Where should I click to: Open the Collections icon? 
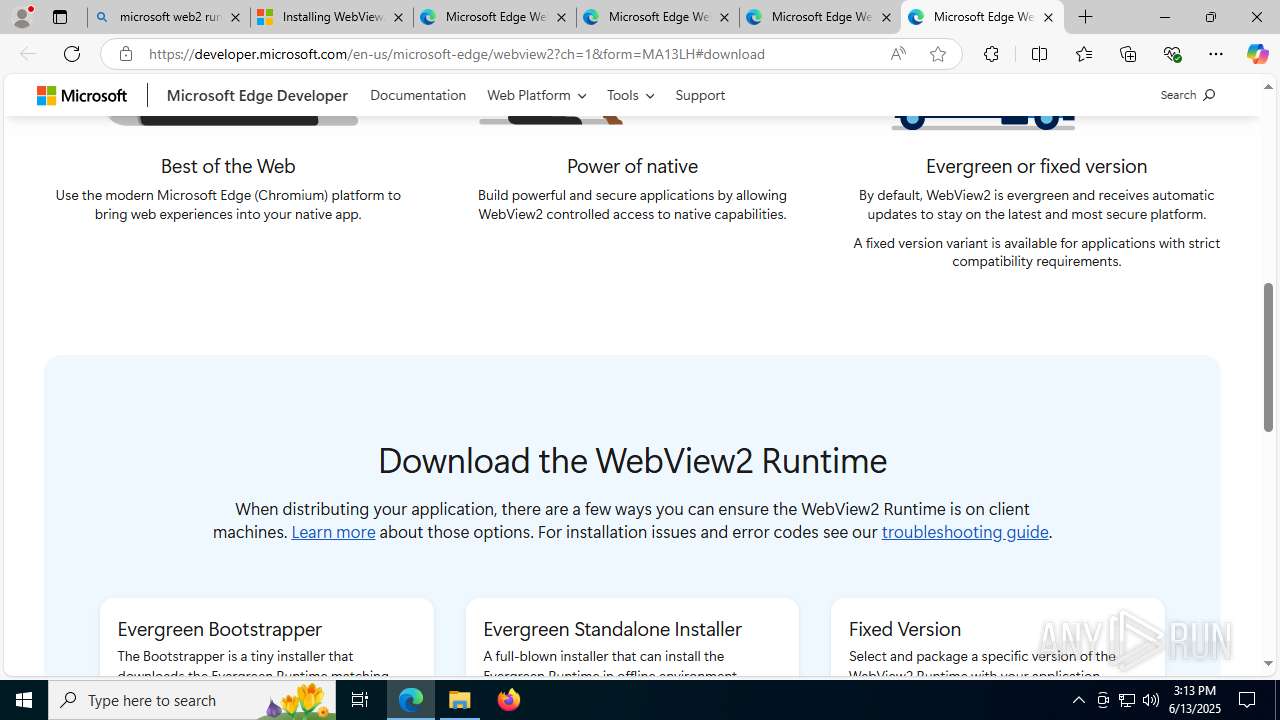pos(1128,54)
